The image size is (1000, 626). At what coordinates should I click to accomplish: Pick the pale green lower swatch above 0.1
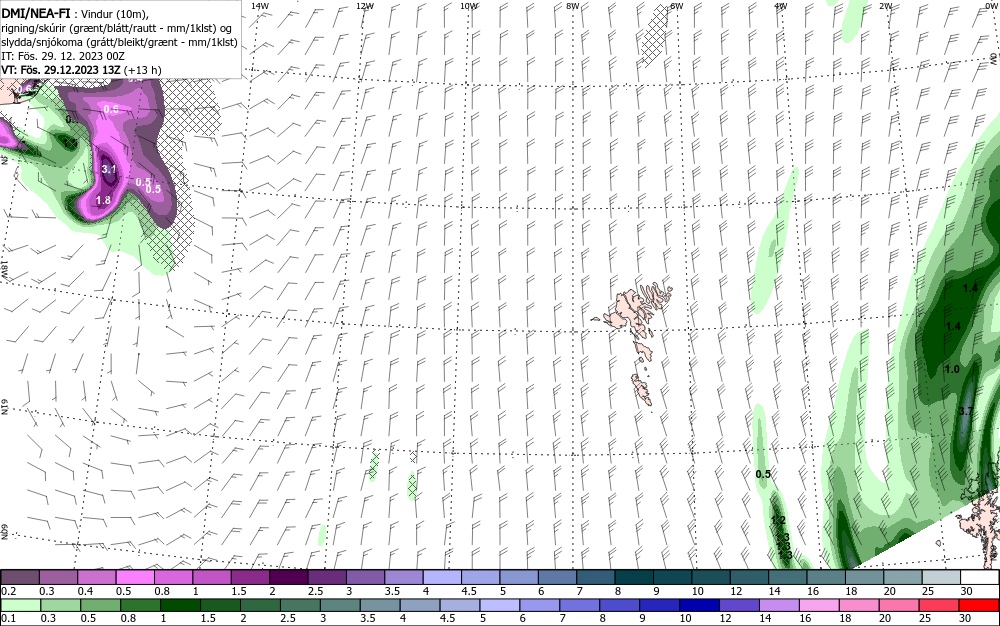[x=20, y=605]
